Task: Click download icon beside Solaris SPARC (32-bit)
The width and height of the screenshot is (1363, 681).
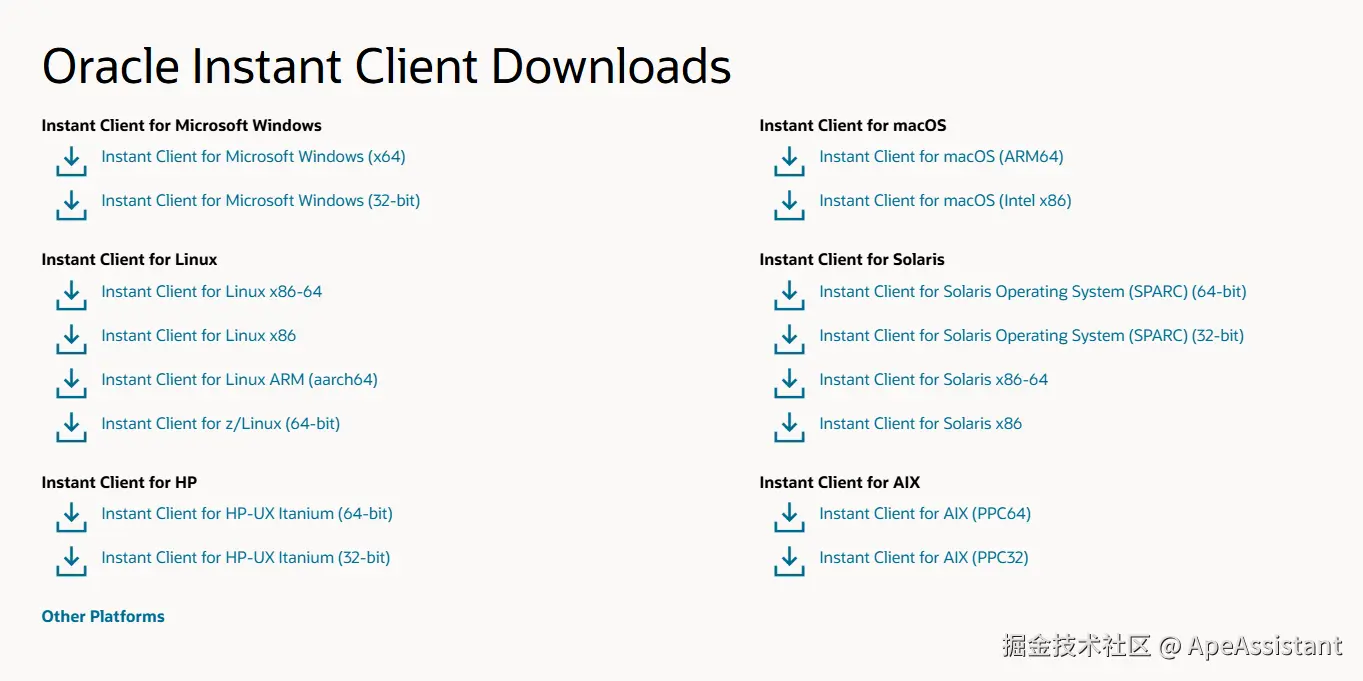Action: coord(789,340)
